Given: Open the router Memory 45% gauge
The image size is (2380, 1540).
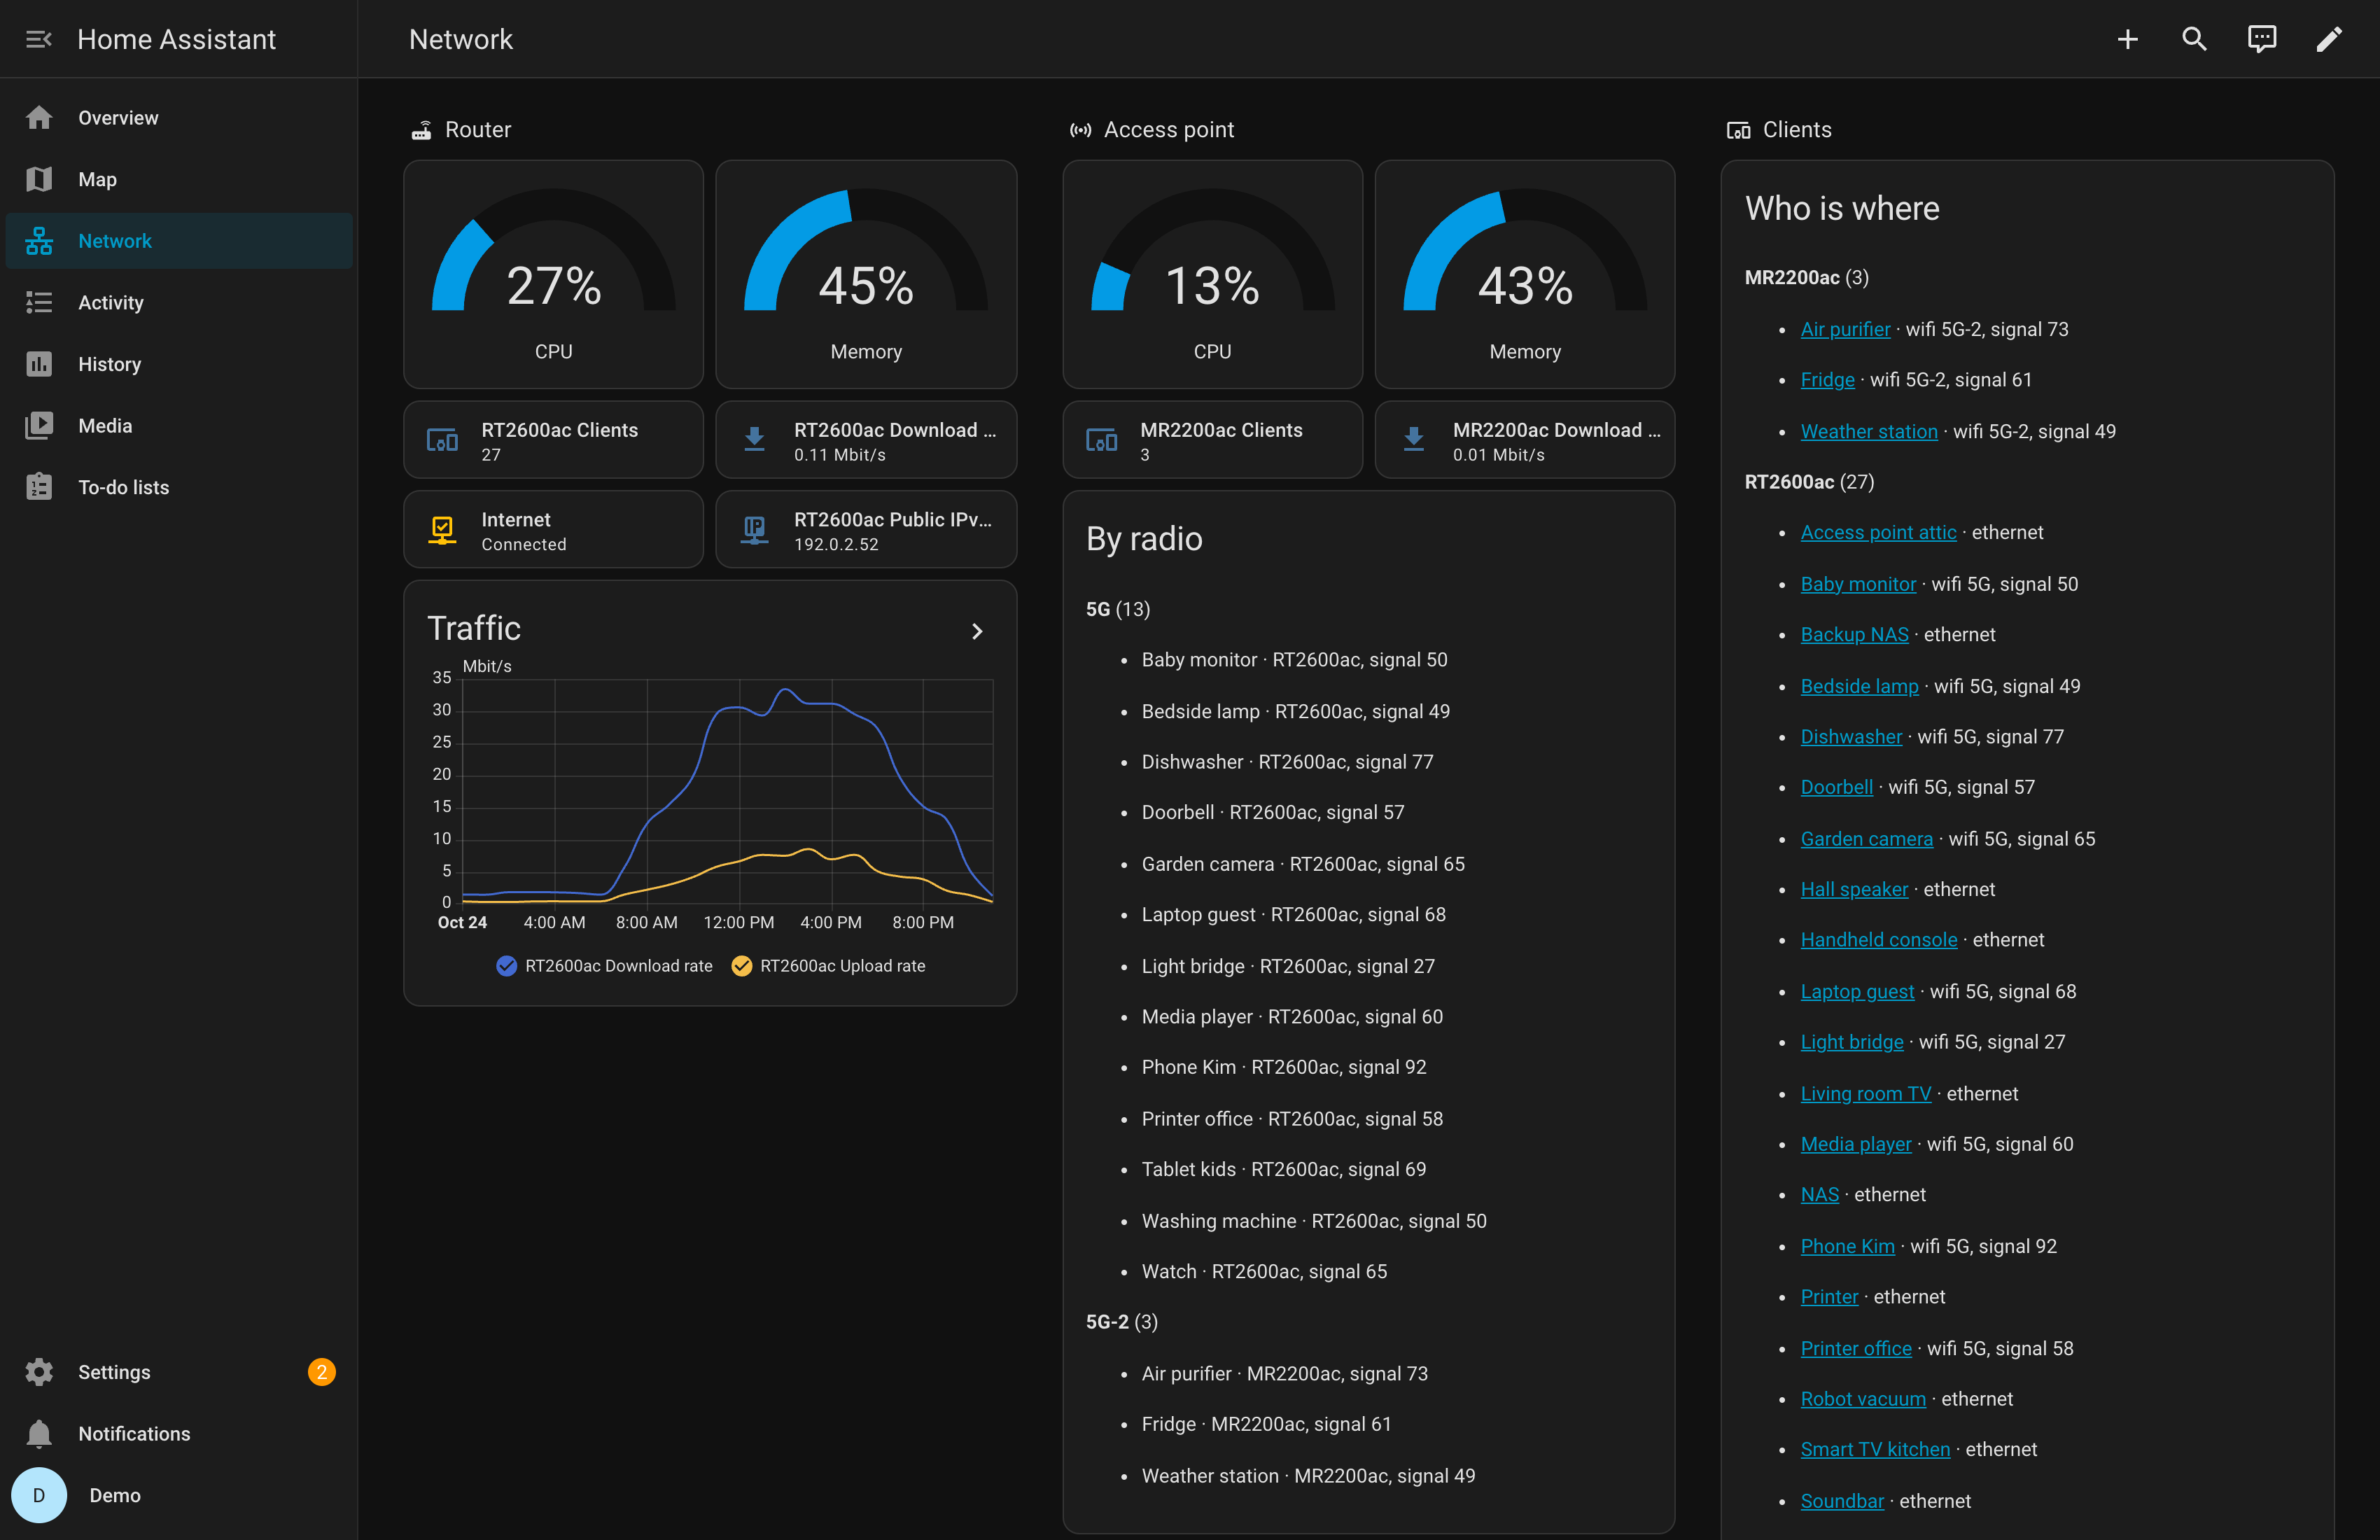Looking at the screenshot, I should (x=866, y=274).
